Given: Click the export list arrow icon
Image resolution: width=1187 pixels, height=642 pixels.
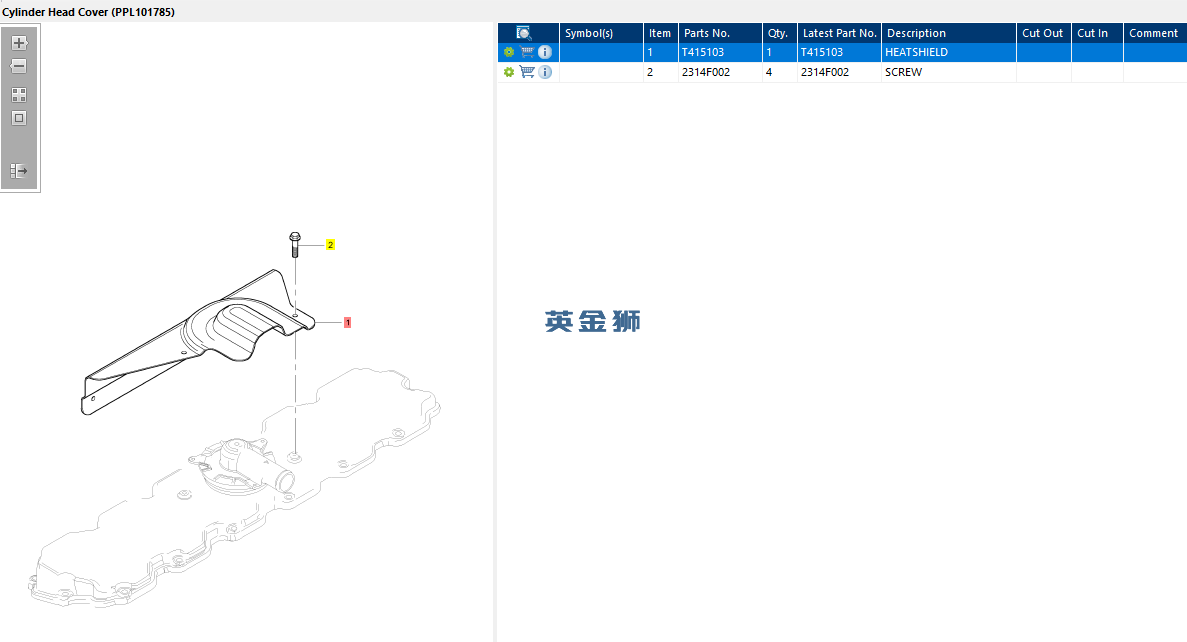Looking at the screenshot, I should pyautogui.click(x=19, y=171).
